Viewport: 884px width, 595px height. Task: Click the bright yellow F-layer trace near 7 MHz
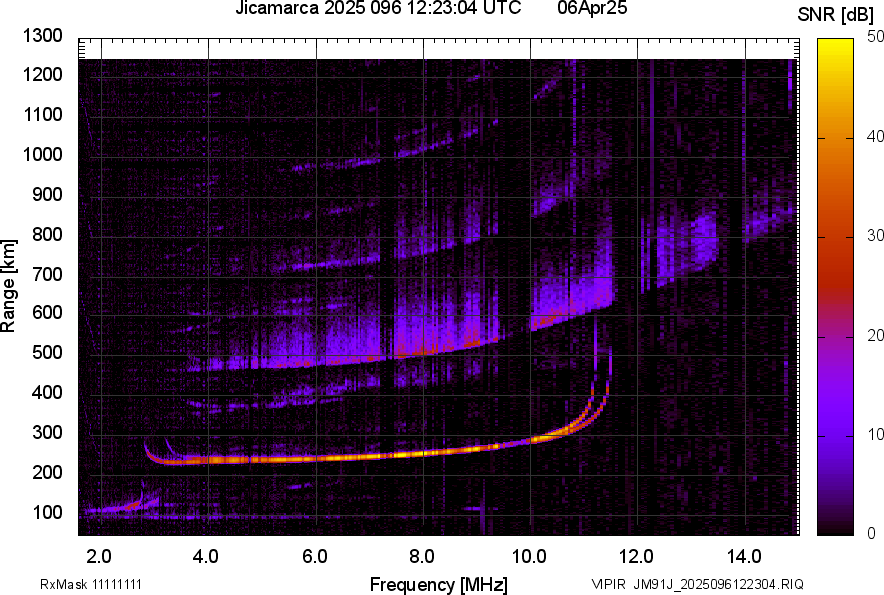(372, 456)
